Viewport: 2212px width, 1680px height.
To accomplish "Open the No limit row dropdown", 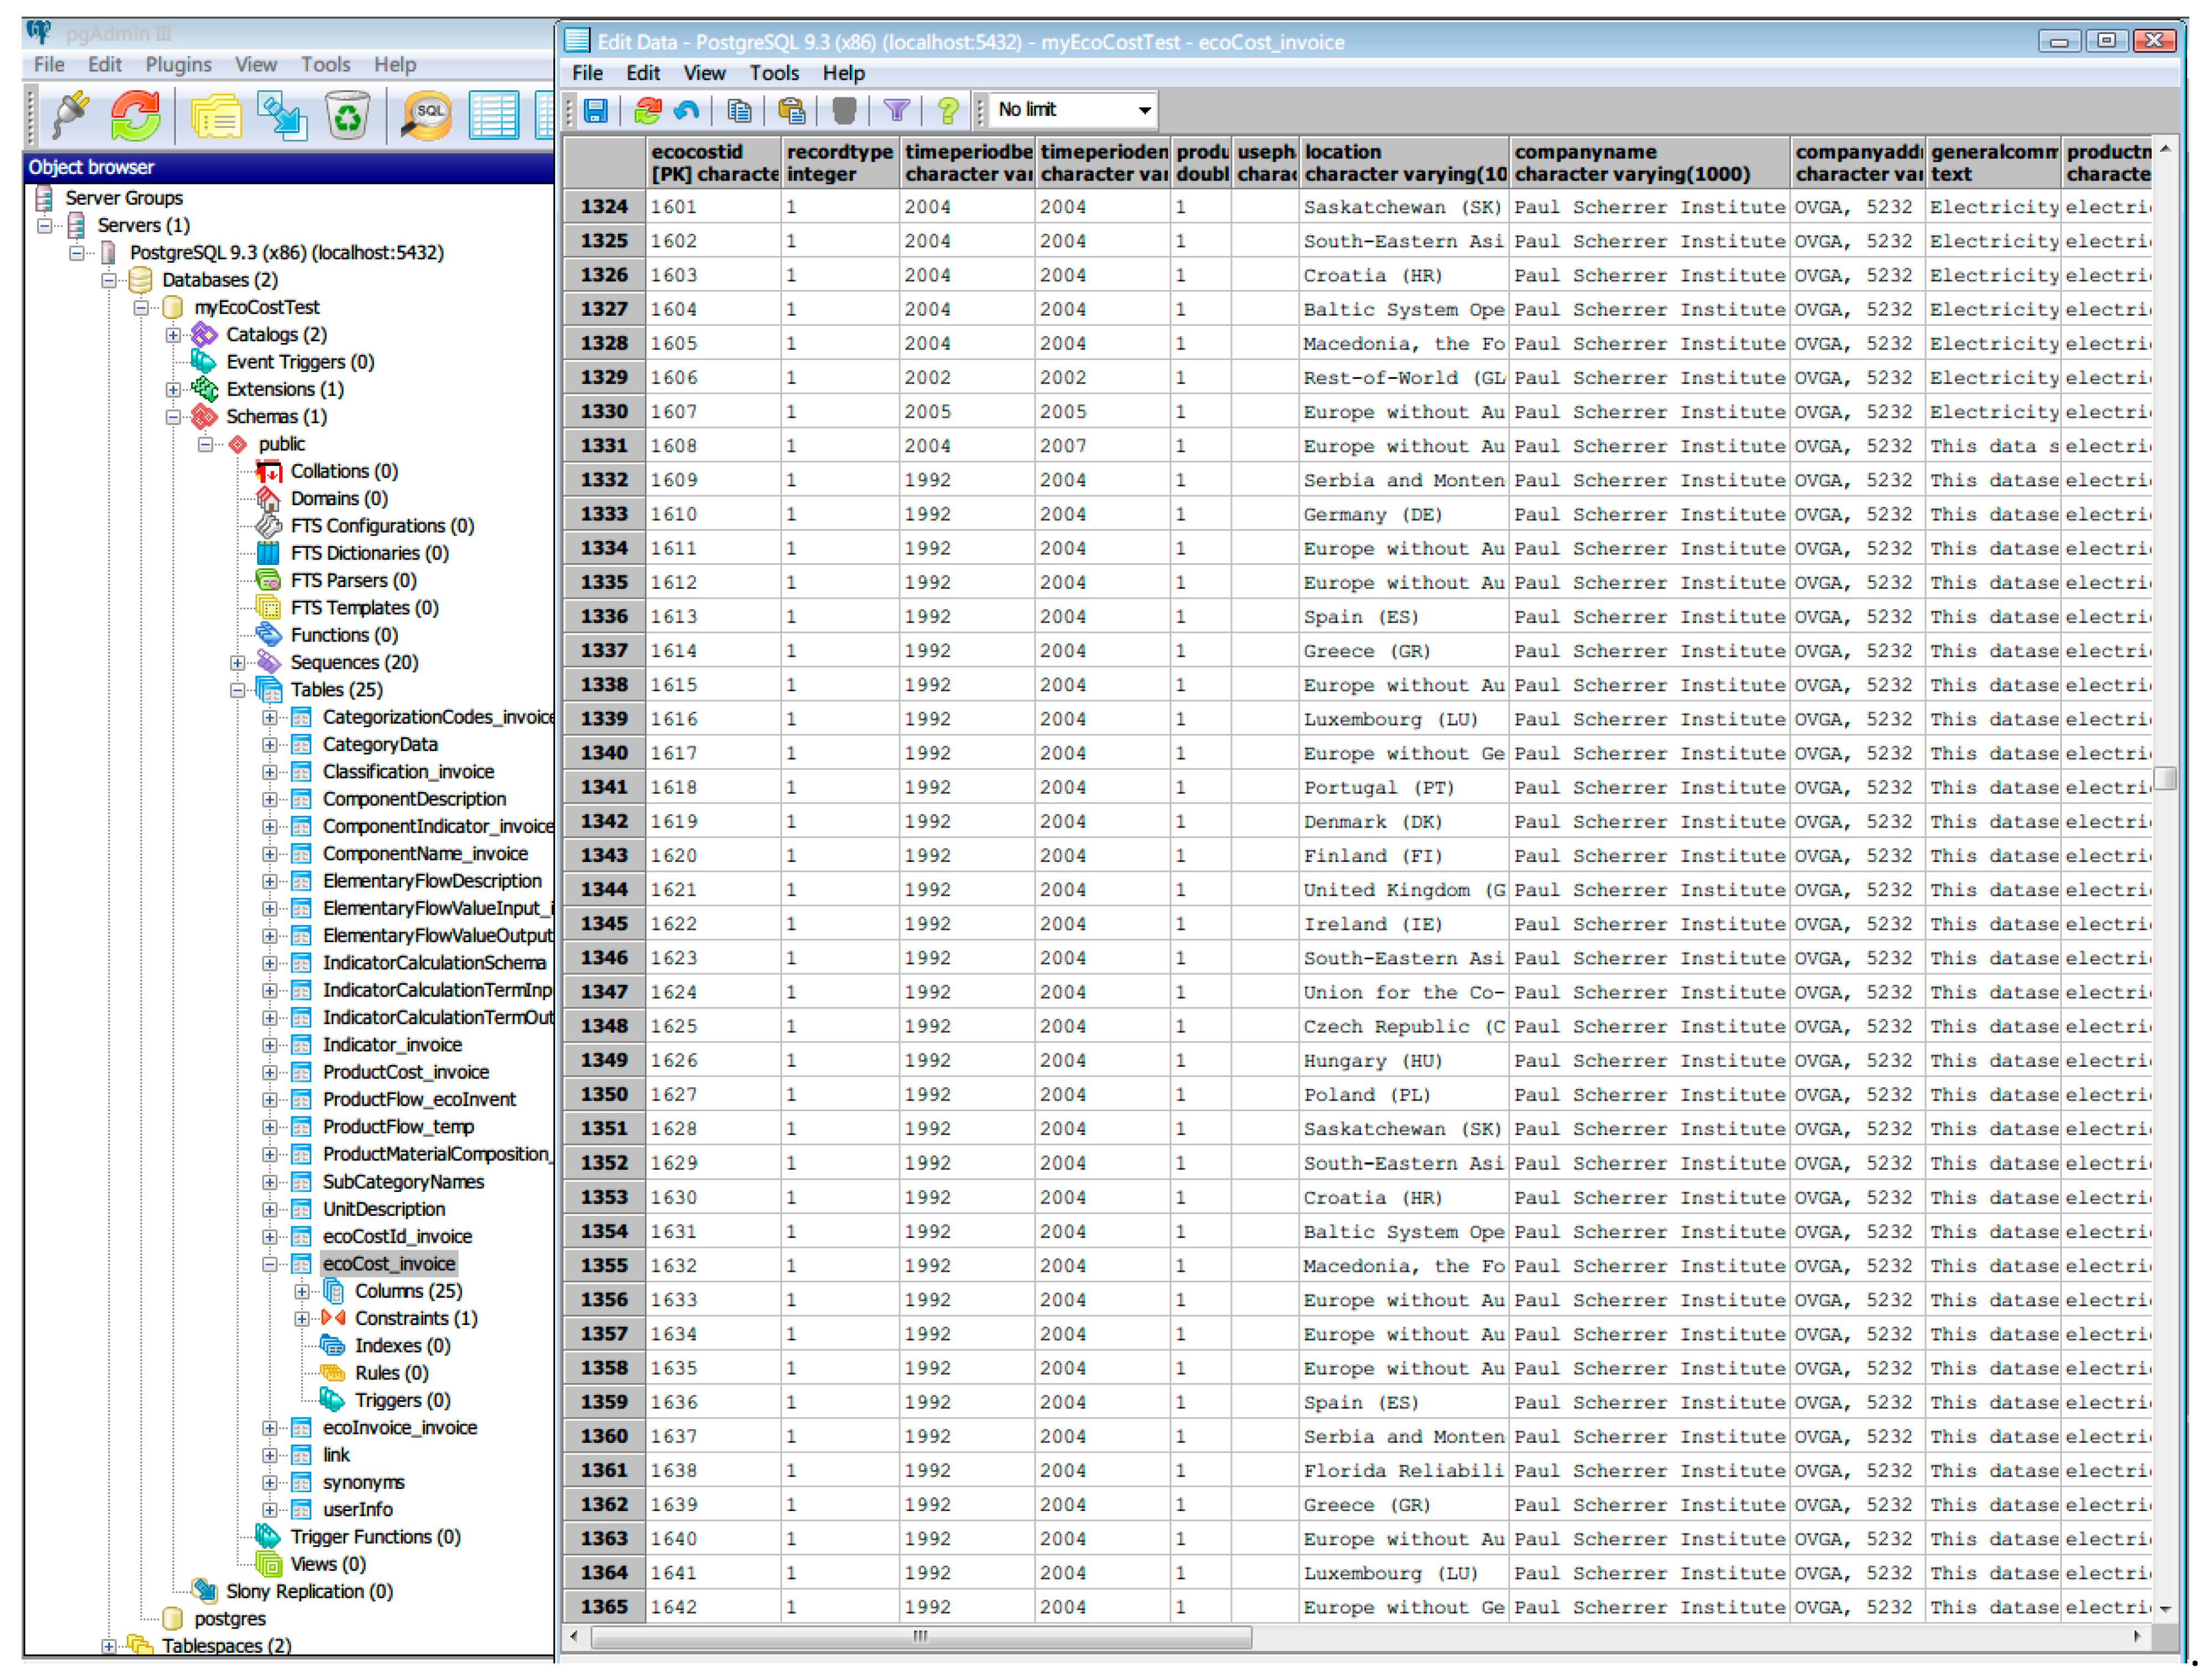I will pyautogui.click(x=1074, y=110).
